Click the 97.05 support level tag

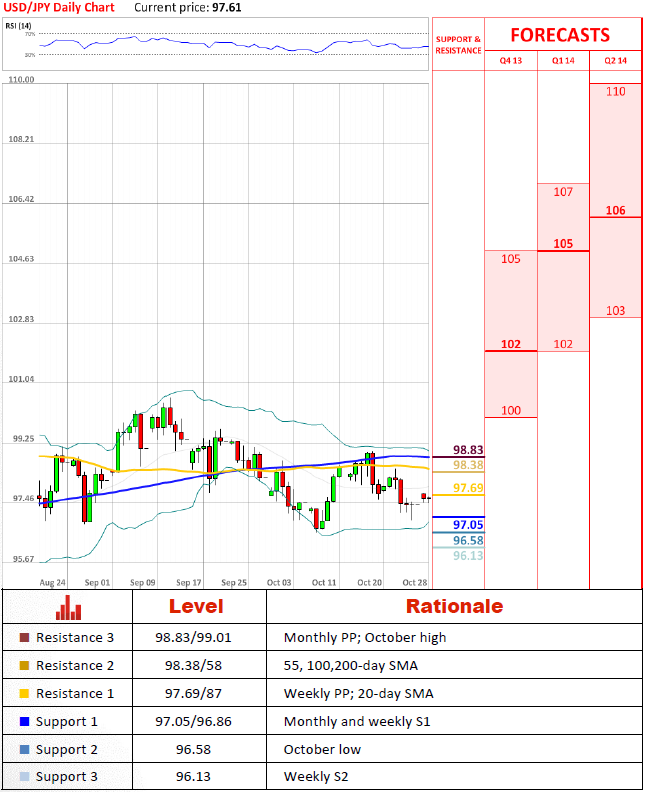coord(467,524)
